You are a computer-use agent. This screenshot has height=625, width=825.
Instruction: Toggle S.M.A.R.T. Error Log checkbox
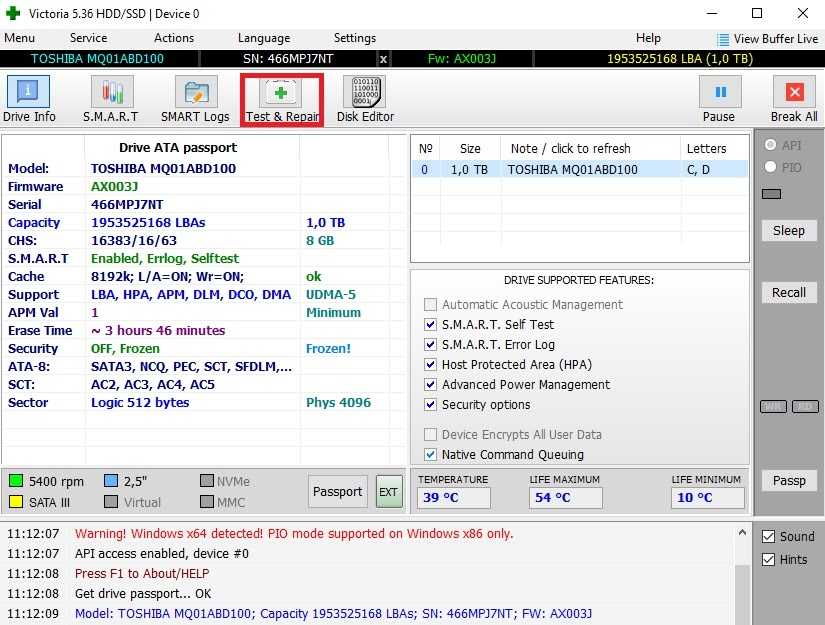[x=430, y=345]
